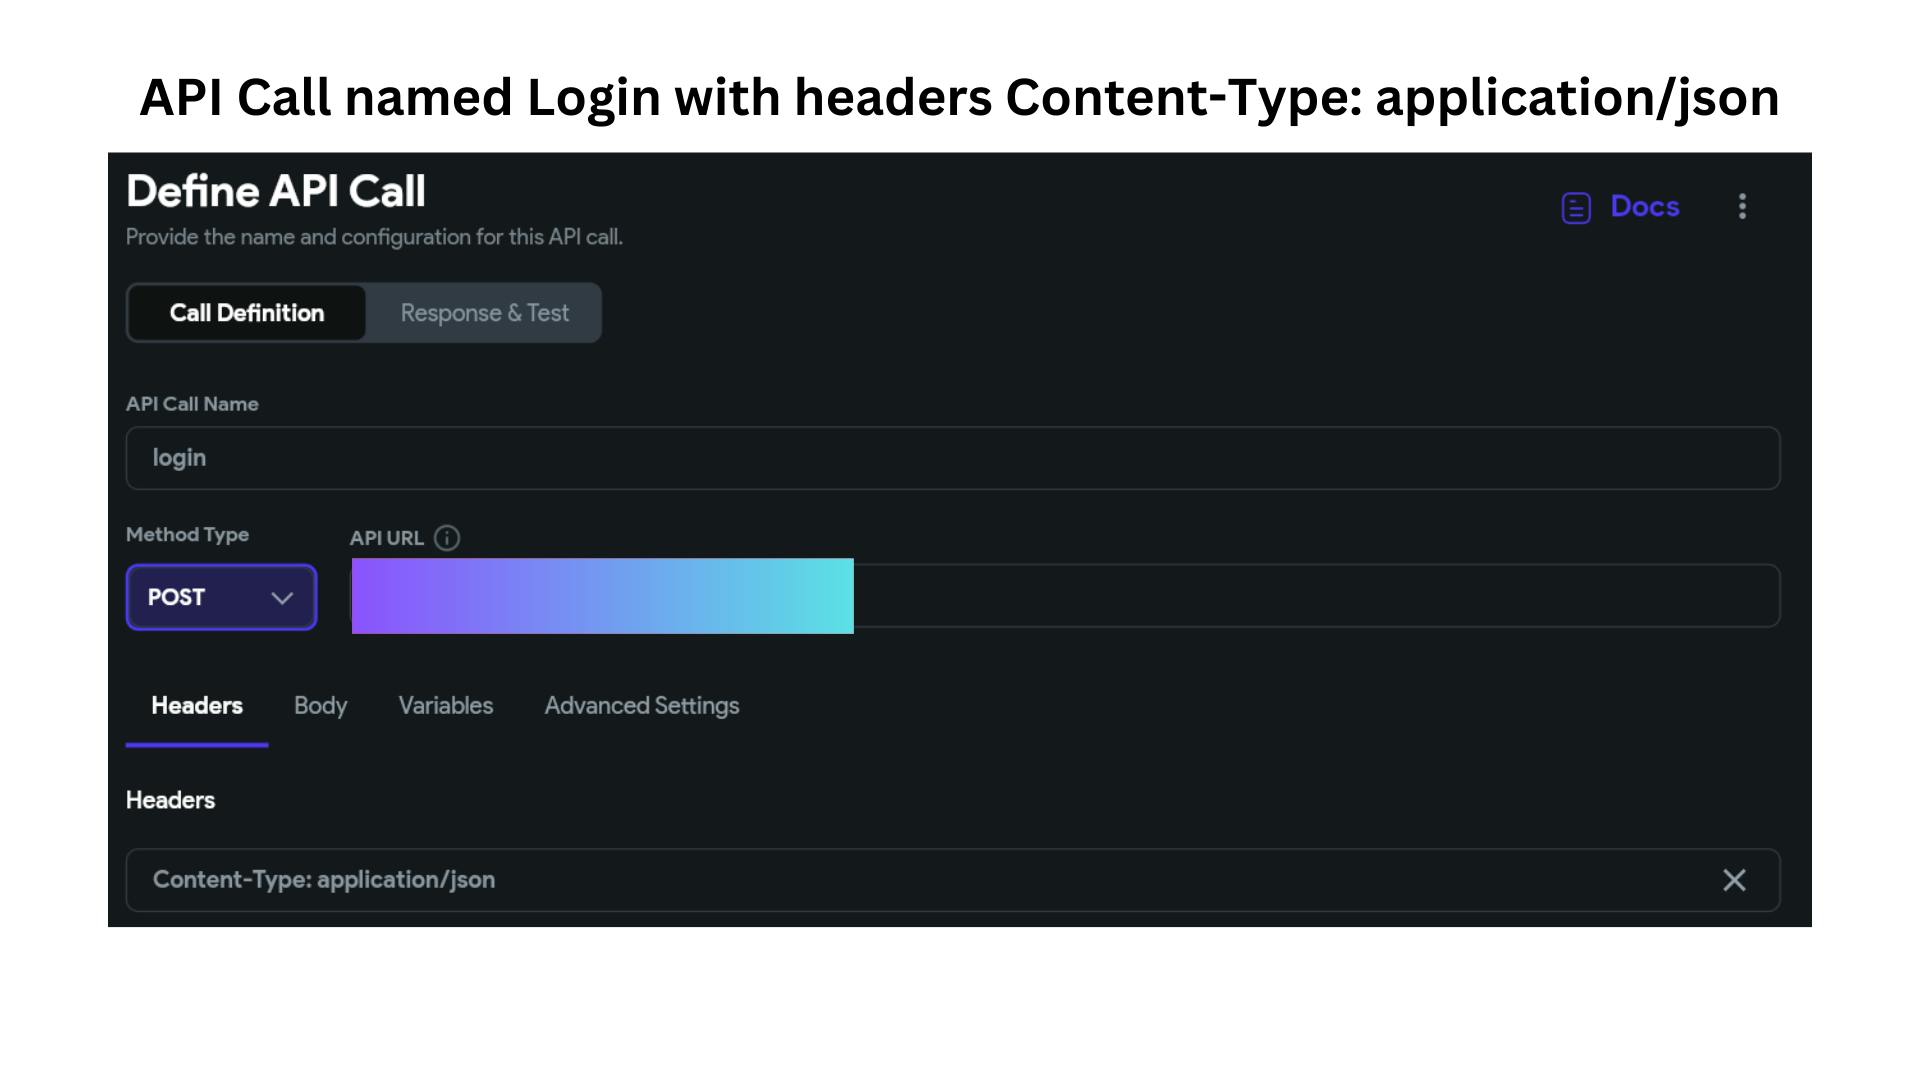Image resolution: width=1920 pixels, height=1080 pixels.
Task: Open the three-dot more options menu
Action: click(1742, 206)
